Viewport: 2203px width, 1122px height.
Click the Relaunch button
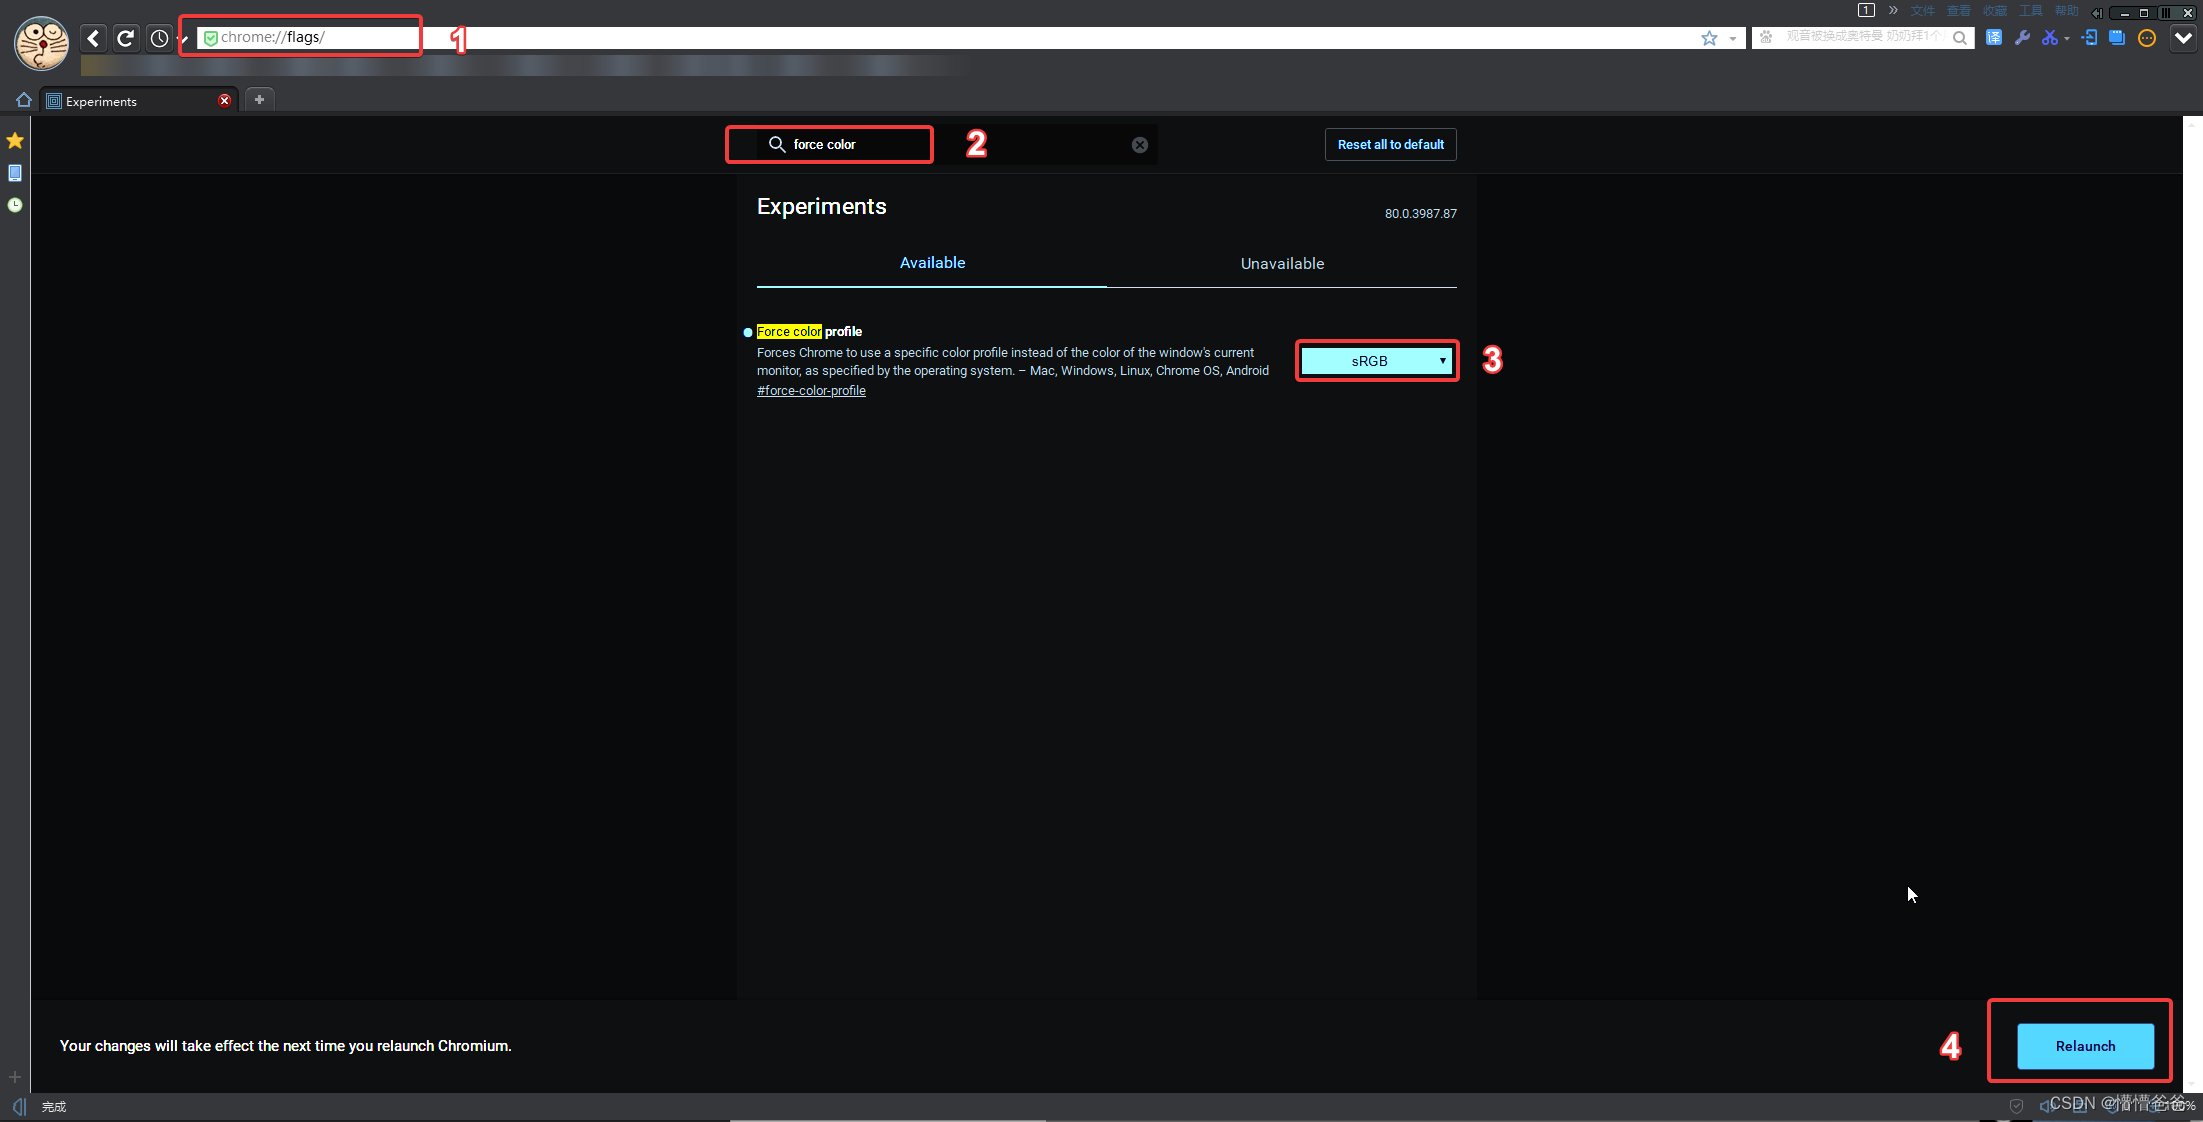click(2085, 1046)
